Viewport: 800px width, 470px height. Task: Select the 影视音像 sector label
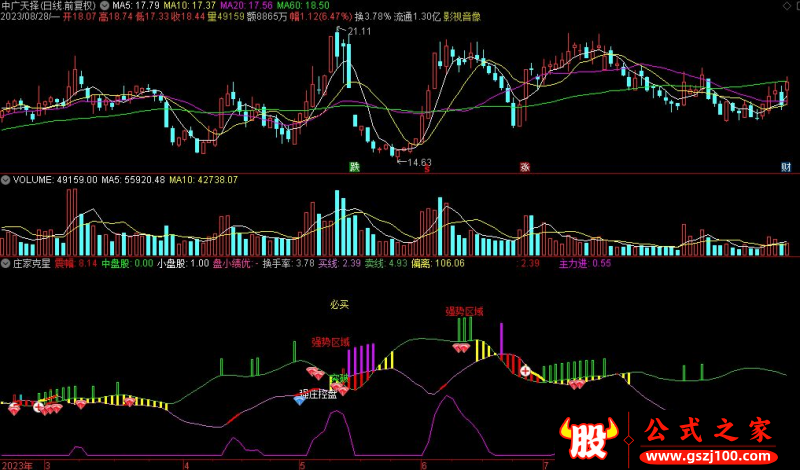[462, 16]
